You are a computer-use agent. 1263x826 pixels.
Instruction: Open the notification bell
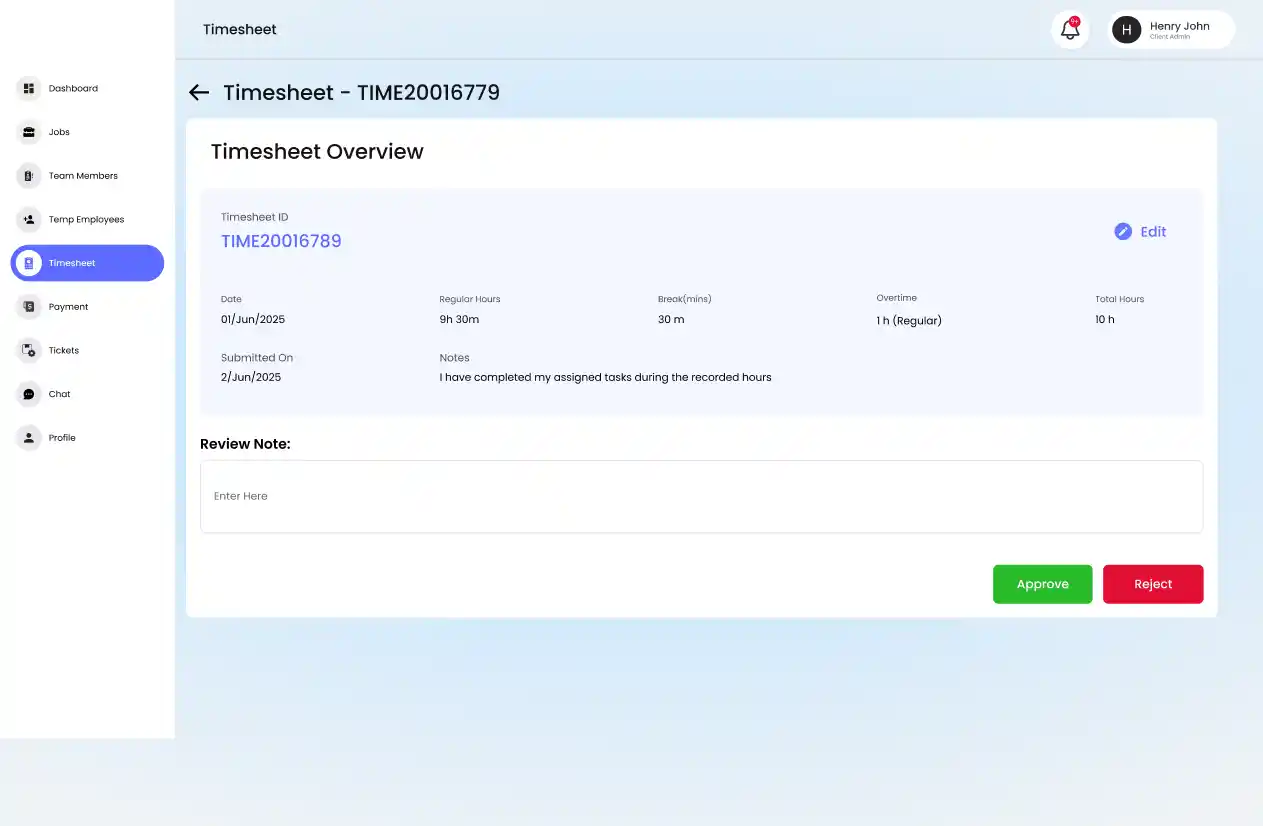tap(1069, 30)
